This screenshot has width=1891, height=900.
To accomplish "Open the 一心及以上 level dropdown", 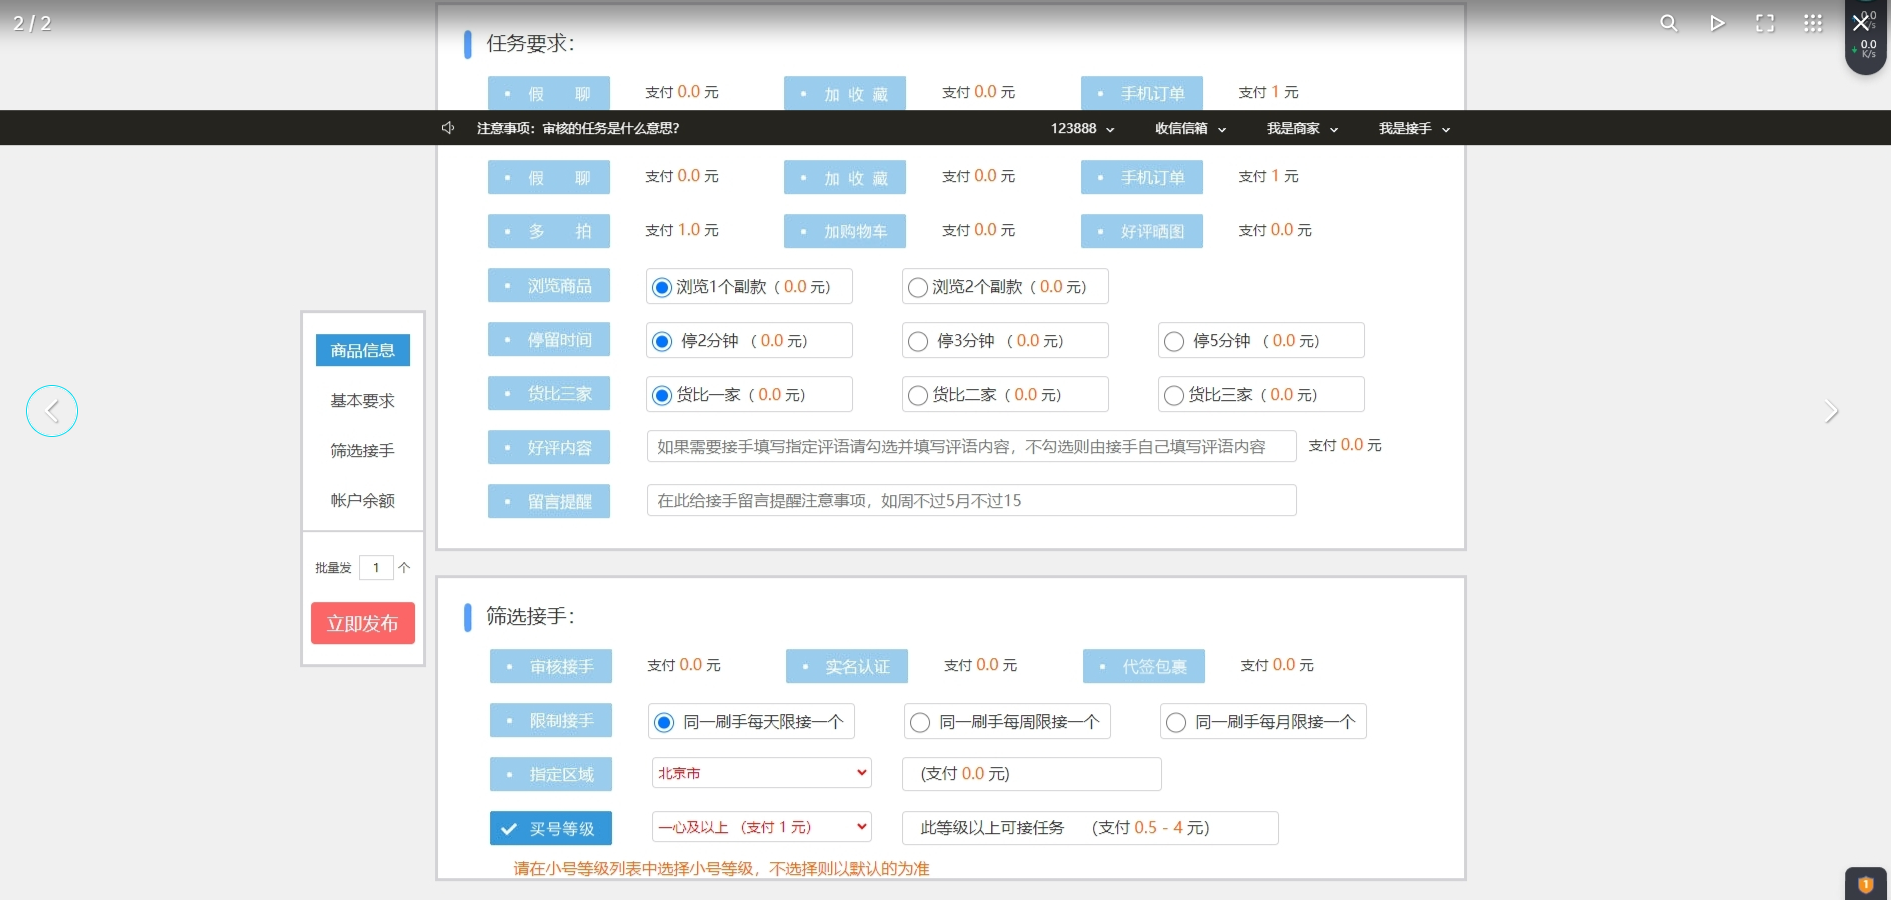I will point(762,827).
